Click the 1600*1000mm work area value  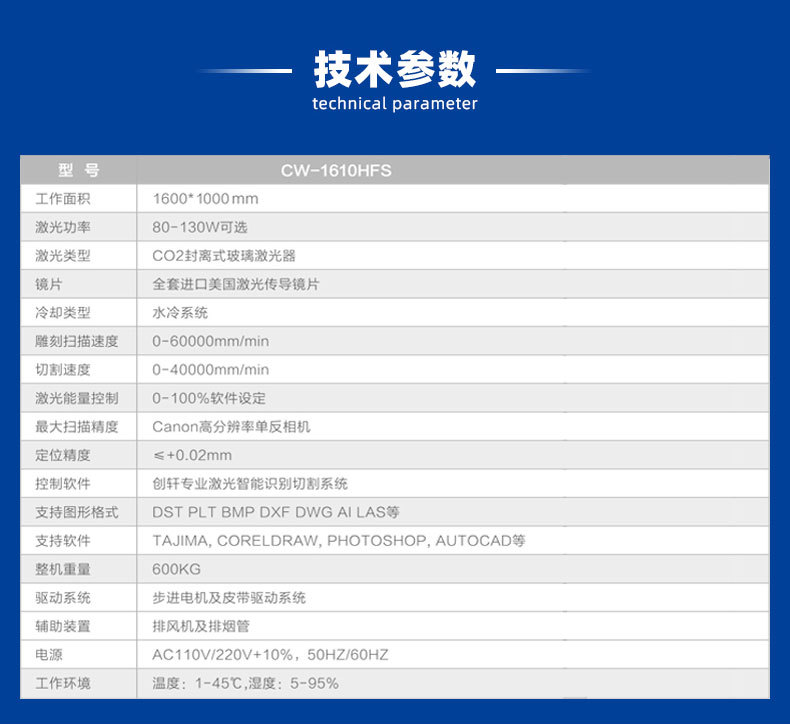pos(205,199)
